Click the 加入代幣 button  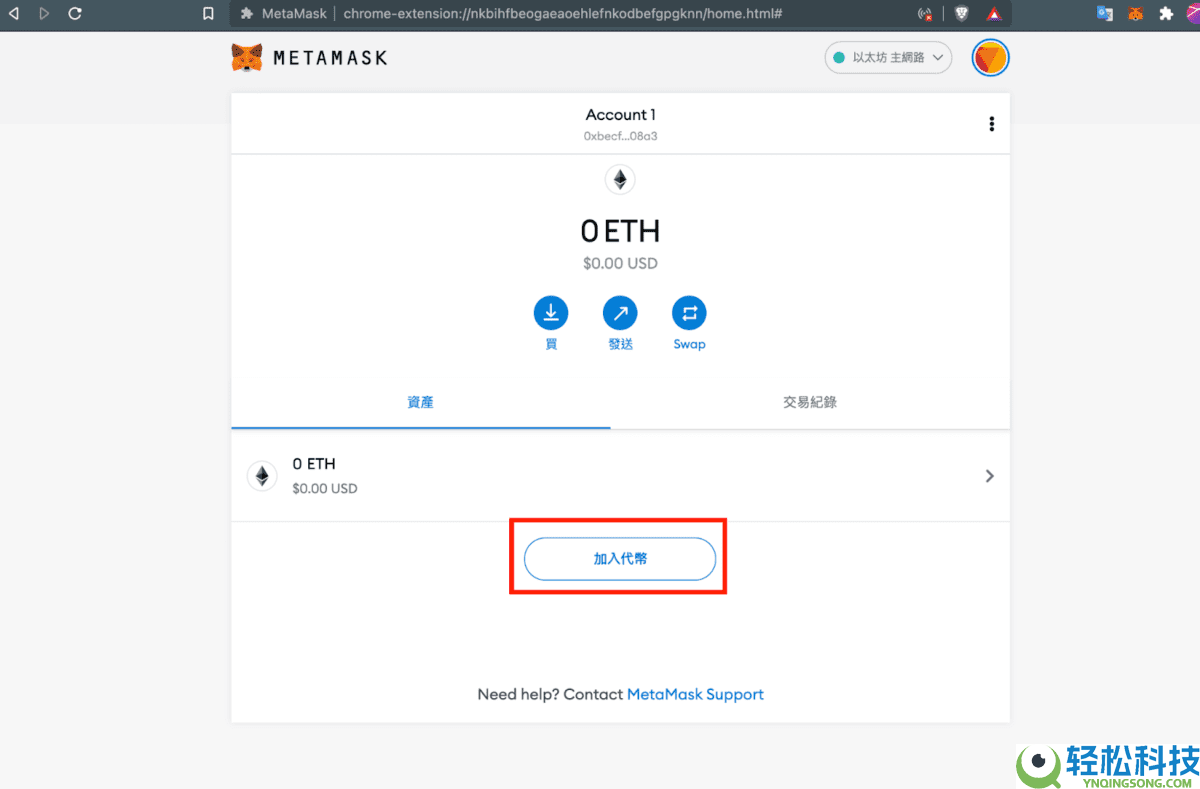click(619, 559)
